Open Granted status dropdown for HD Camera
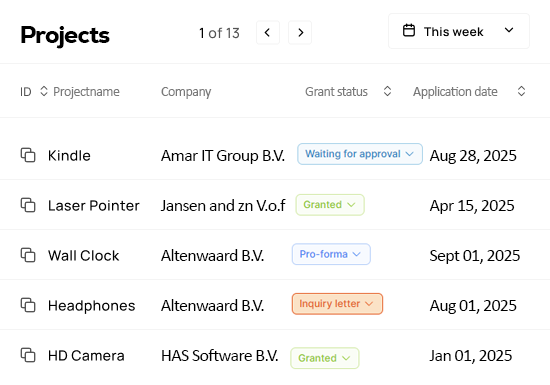The width and height of the screenshot is (550, 385). tap(325, 358)
